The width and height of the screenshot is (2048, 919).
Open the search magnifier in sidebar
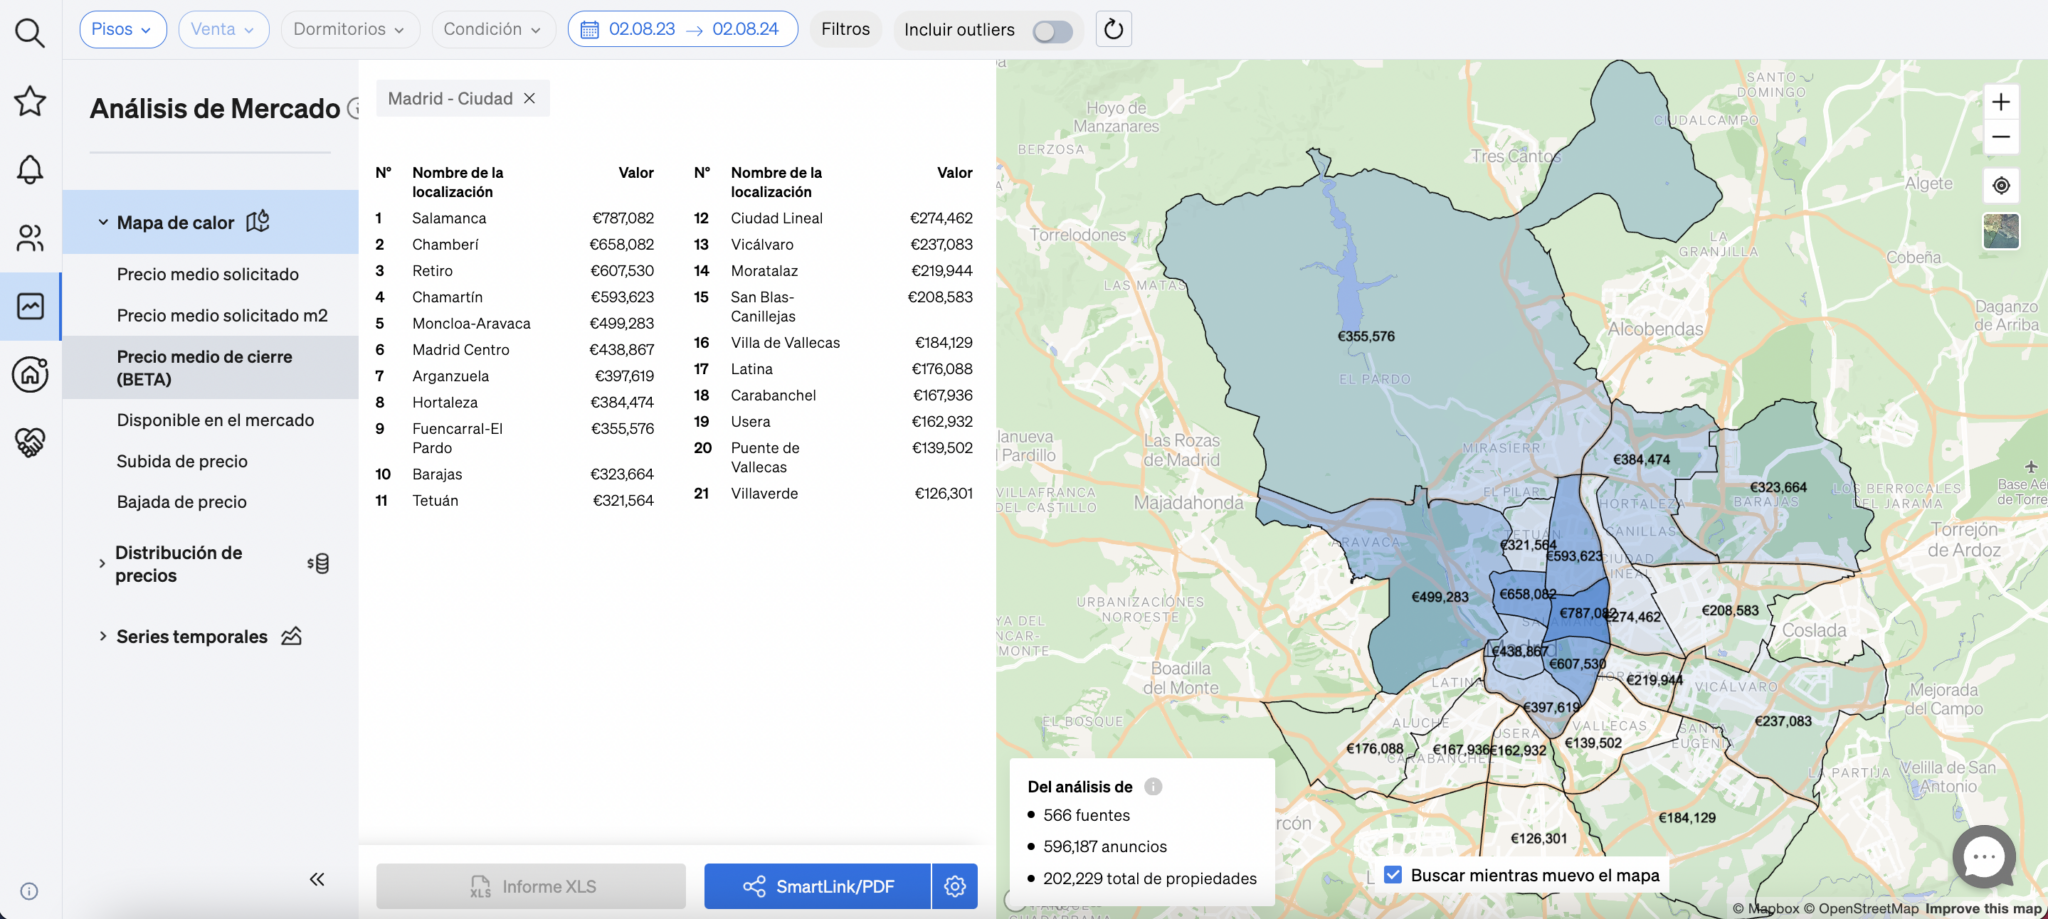tap(30, 33)
